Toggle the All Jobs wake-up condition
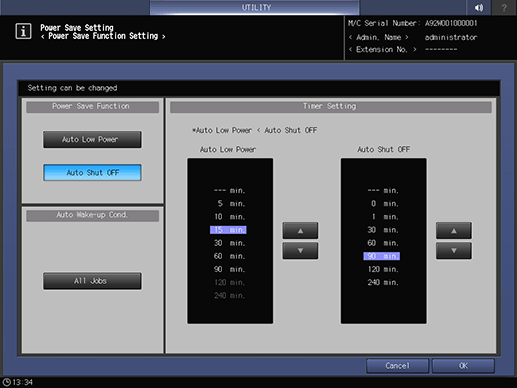This screenshot has height=388, width=517. point(92,281)
